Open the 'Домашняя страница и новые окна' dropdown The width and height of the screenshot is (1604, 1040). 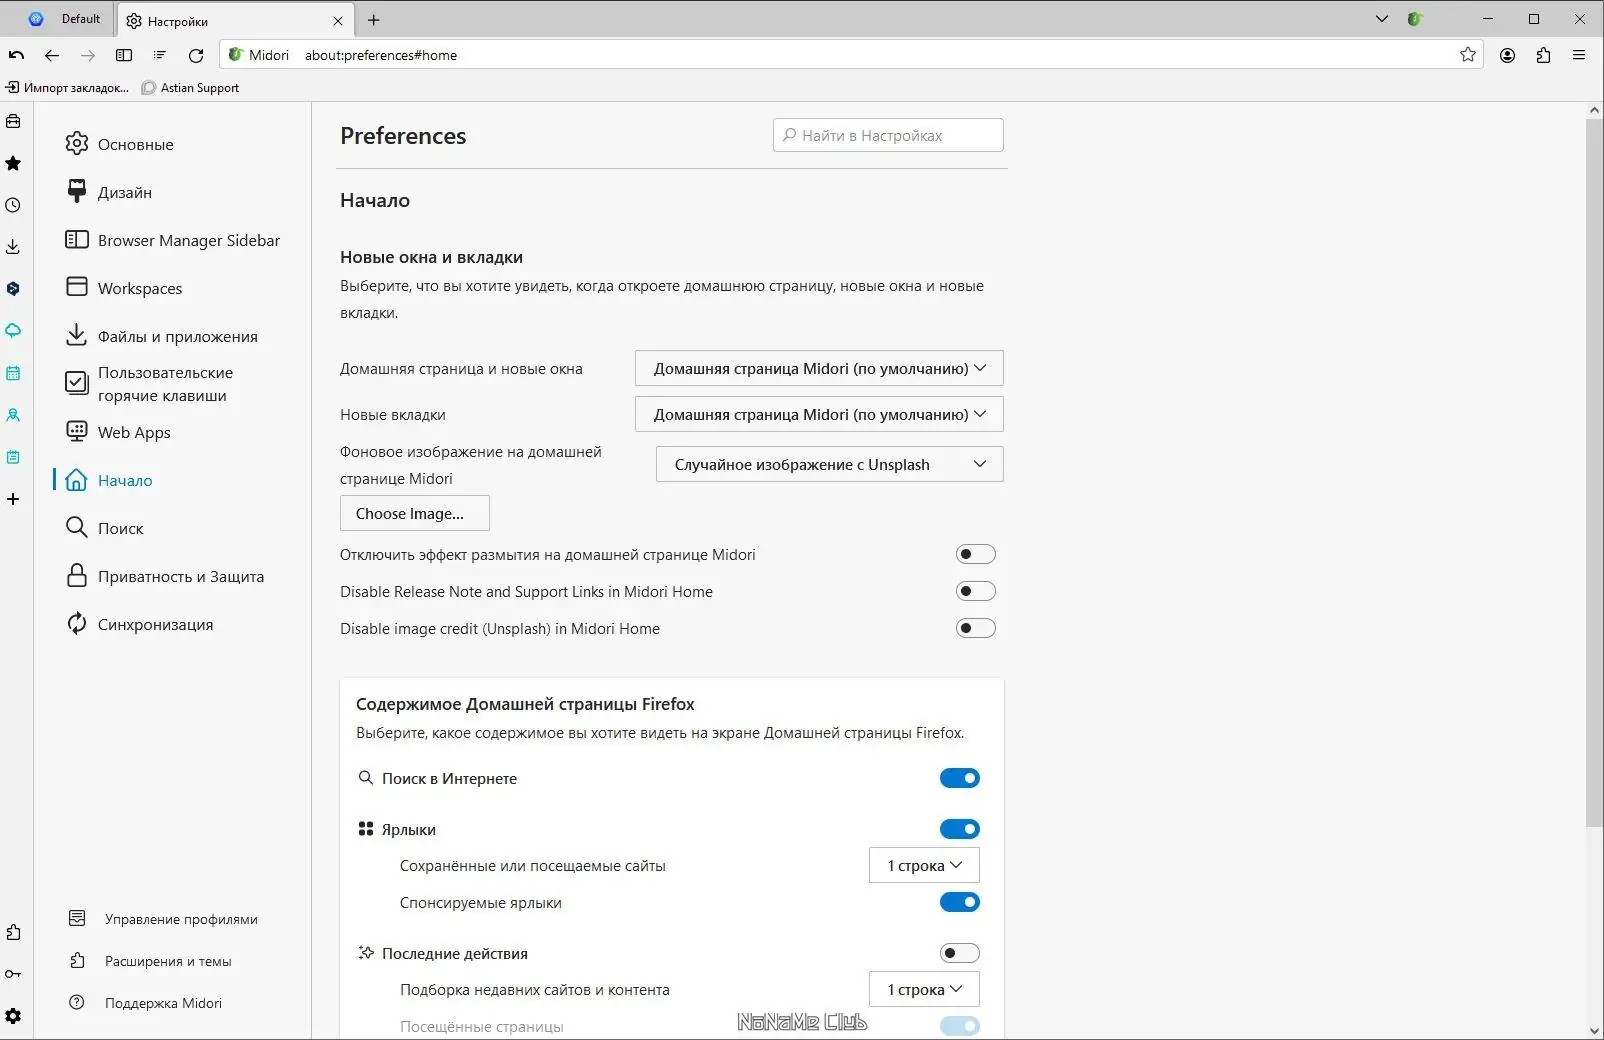pyautogui.click(x=819, y=368)
